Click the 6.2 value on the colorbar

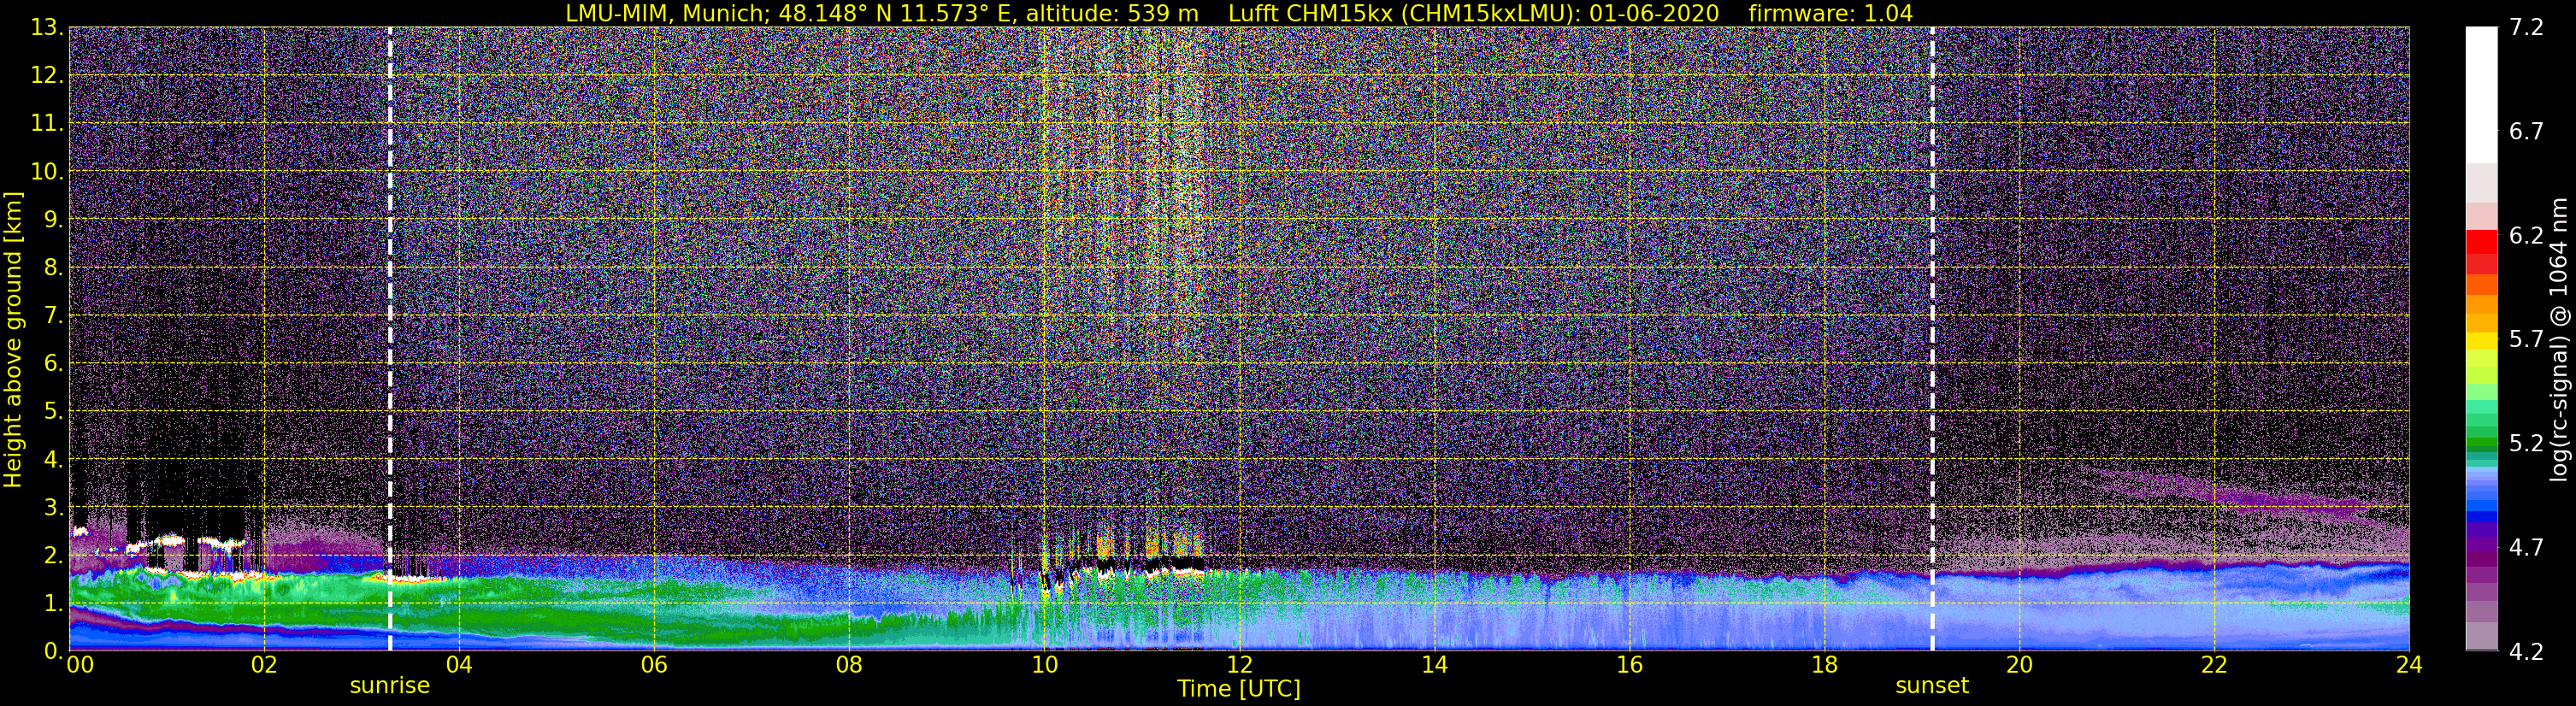tap(2526, 235)
